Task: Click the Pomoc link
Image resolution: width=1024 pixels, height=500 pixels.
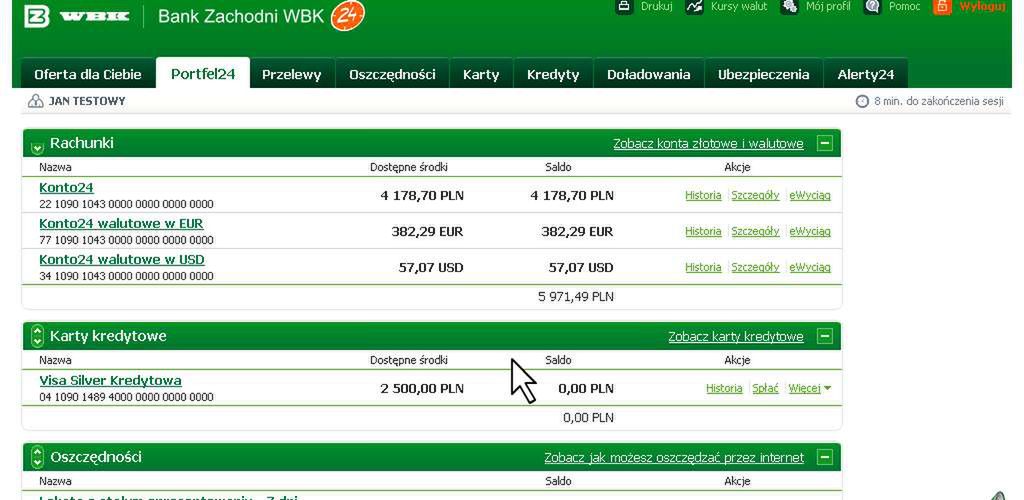Action: pos(904,7)
